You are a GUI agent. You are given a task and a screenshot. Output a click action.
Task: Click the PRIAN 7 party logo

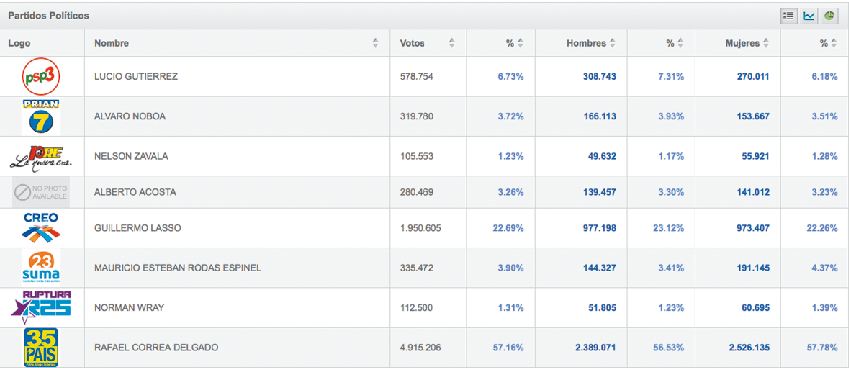click(41, 117)
